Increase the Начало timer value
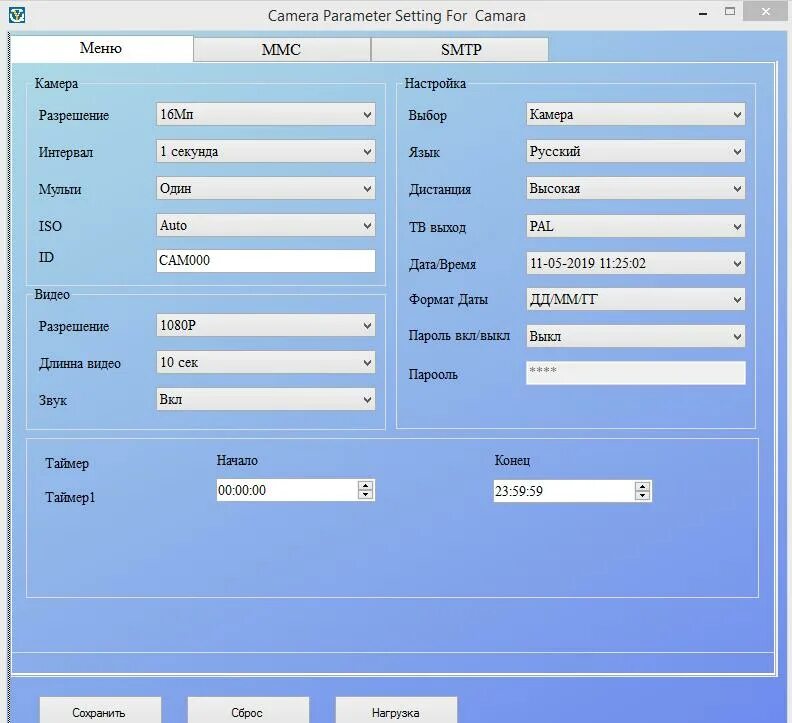The width and height of the screenshot is (792, 723). [x=365, y=486]
